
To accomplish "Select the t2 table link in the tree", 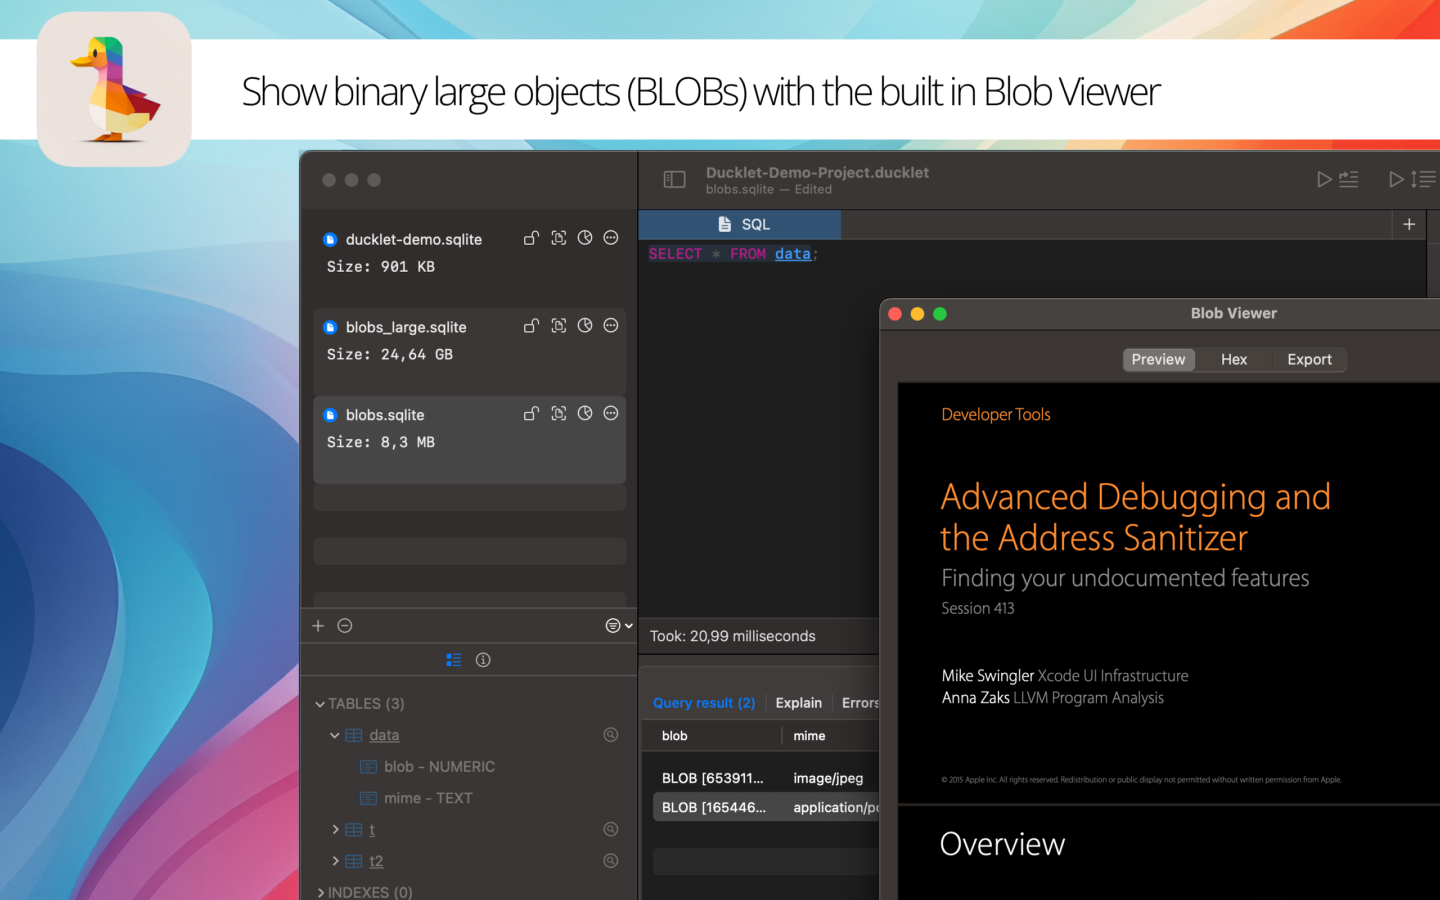I will click(x=376, y=861).
